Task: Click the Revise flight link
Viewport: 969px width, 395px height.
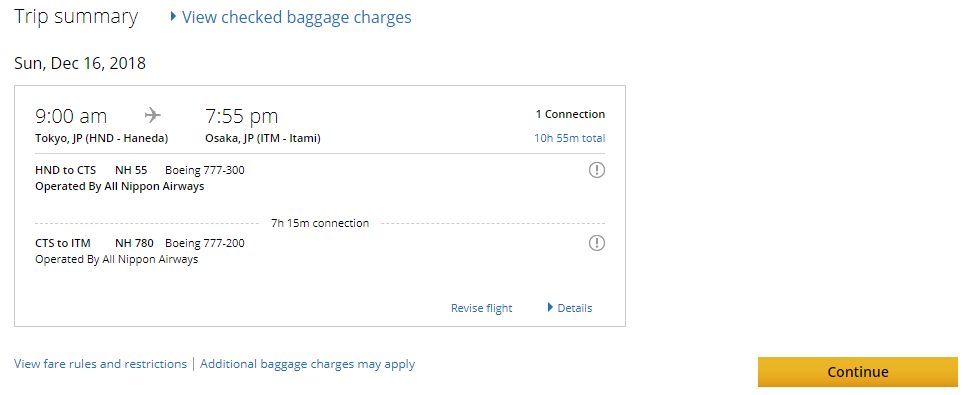Action: 481,308
